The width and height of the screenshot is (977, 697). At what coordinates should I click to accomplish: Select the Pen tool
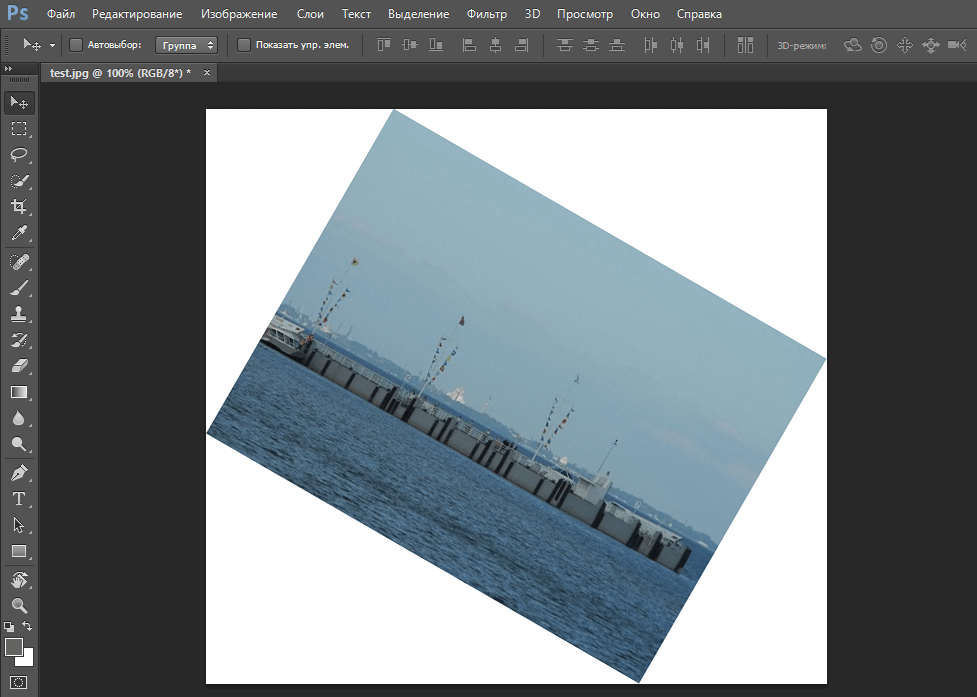tap(19, 473)
